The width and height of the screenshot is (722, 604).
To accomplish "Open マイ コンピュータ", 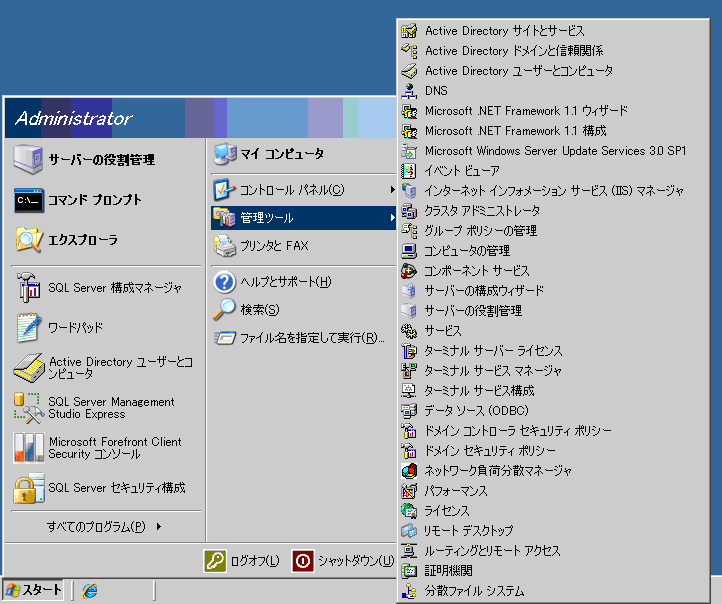I will (303, 154).
